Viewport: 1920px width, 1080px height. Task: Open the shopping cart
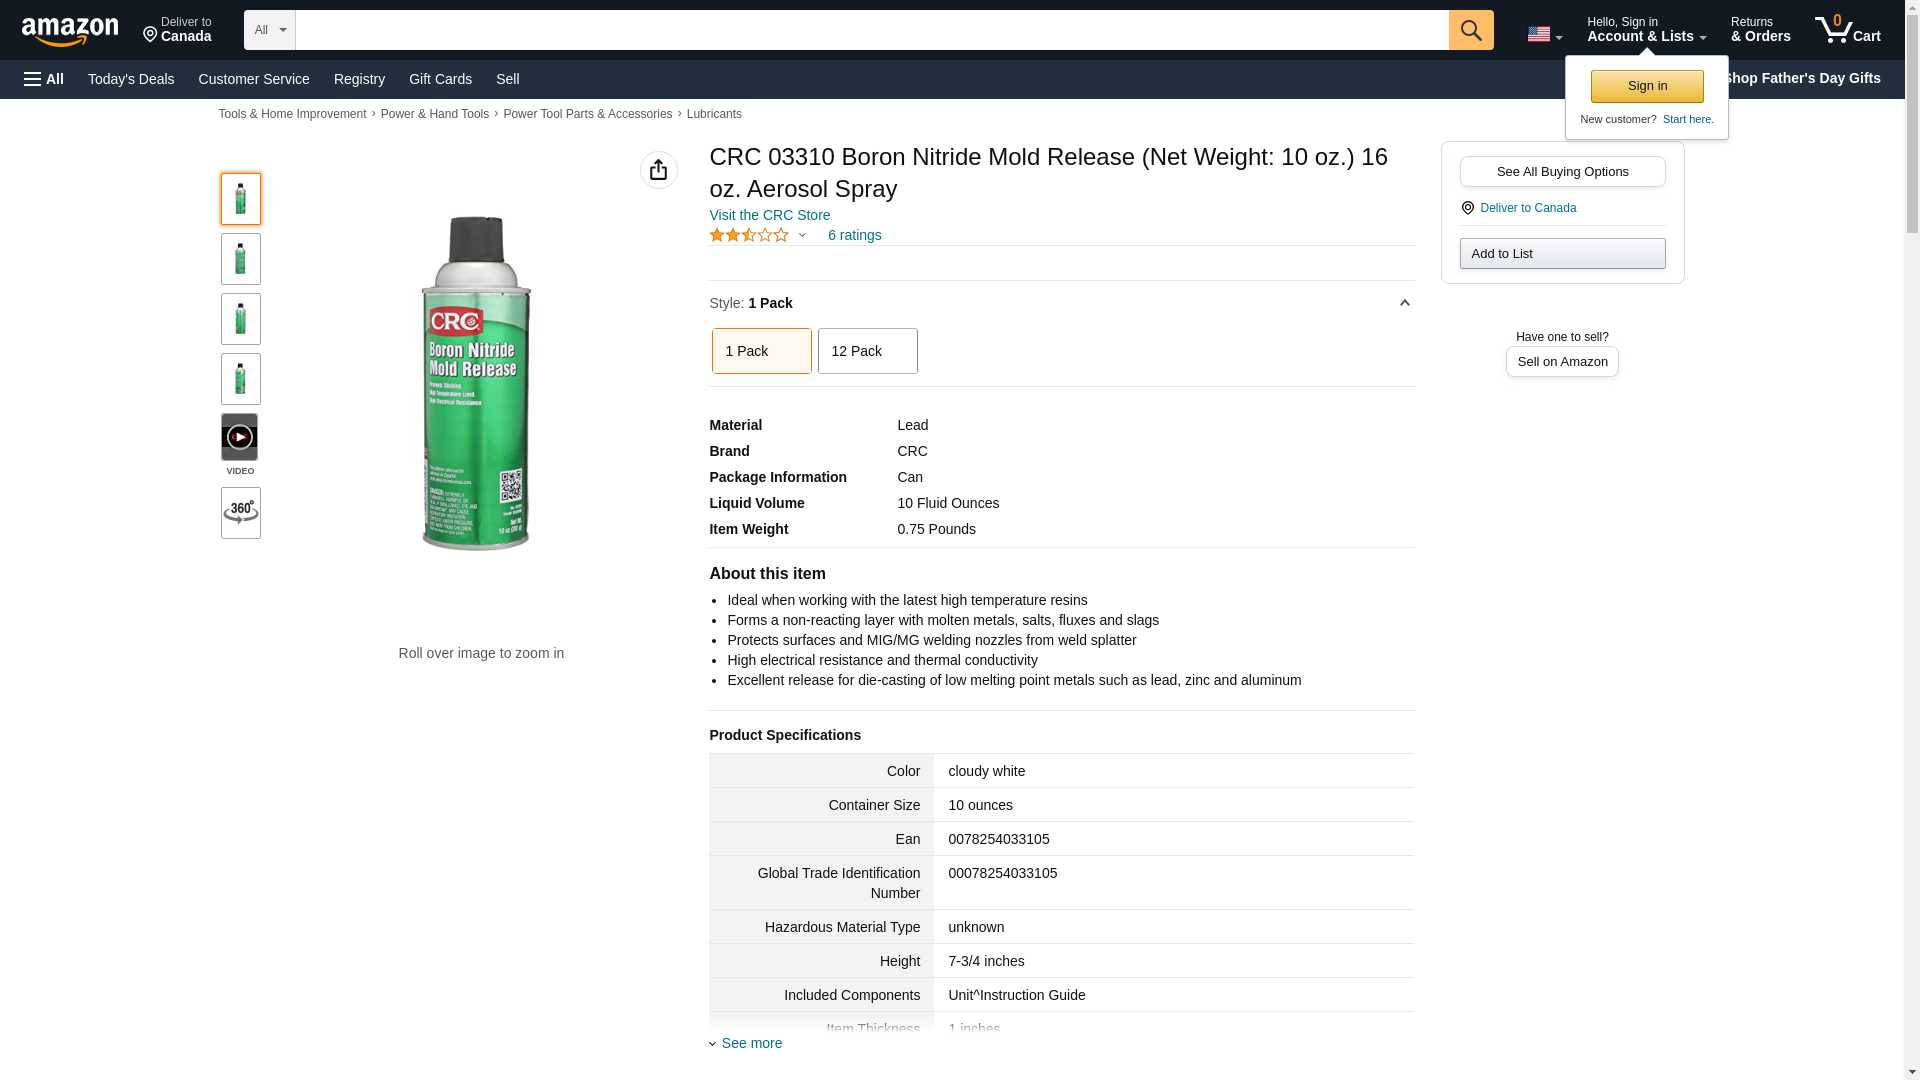click(x=1847, y=30)
